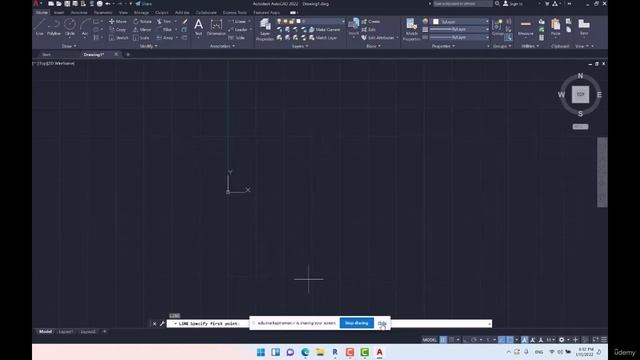The image size is (640, 360).
Task: Click the command line input field
Action: [330, 323]
